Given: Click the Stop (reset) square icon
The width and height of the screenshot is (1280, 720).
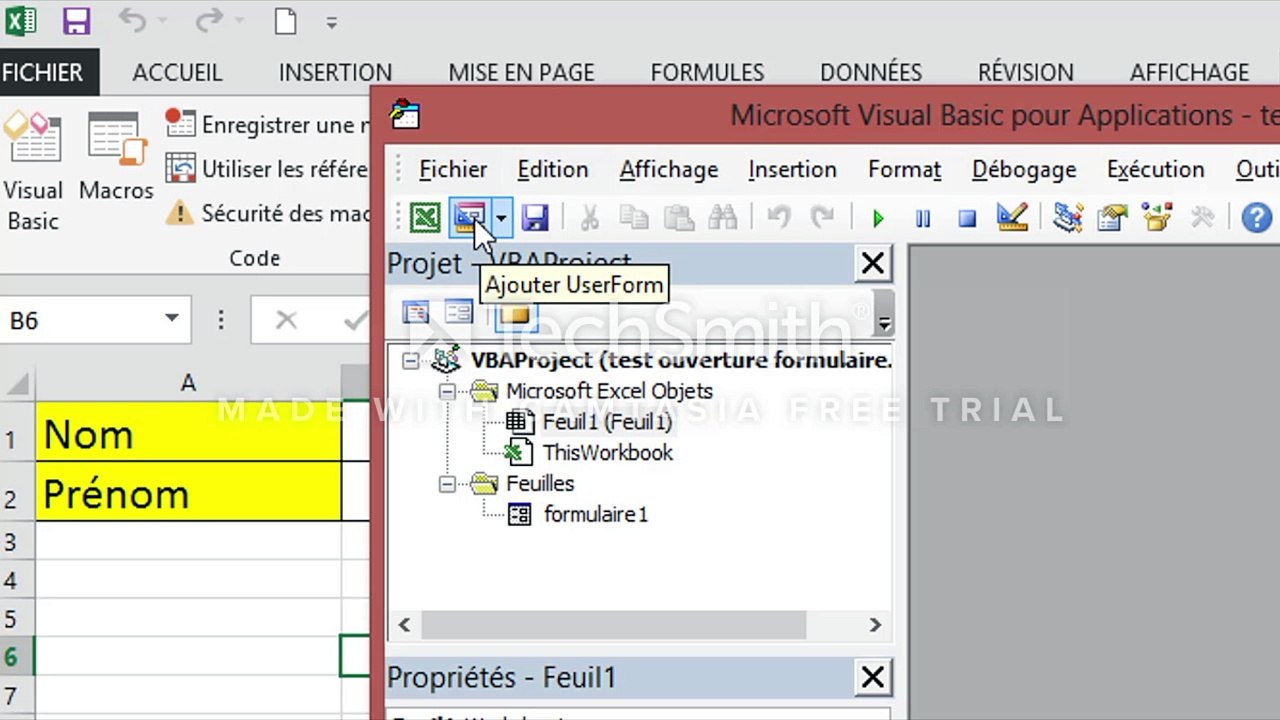Looking at the screenshot, I should (967, 218).
